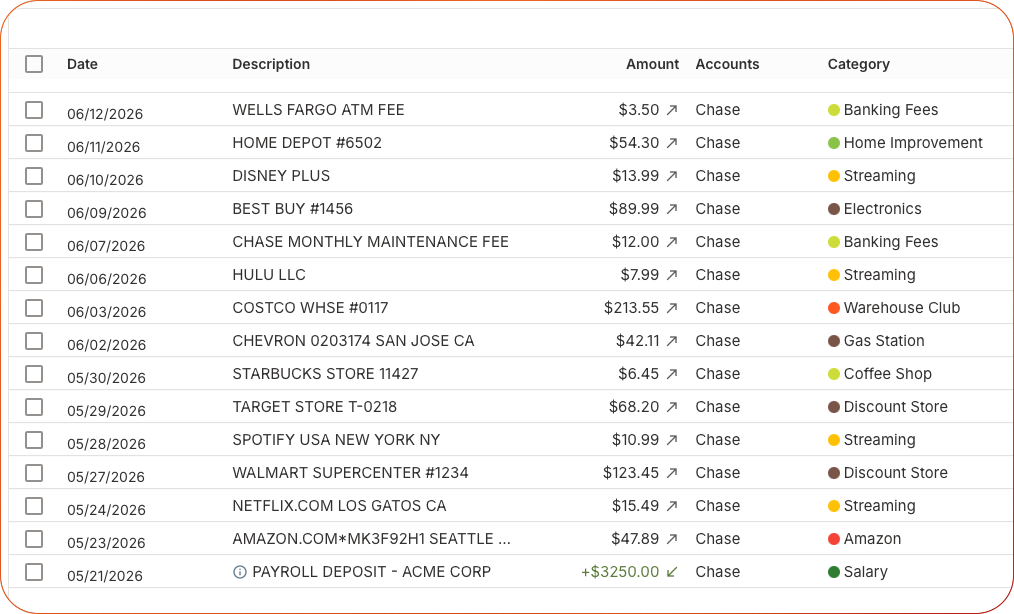The width and height of the screenshot is (1014, 614).
Task: Tick the WALMART SUPERCENTER #1234 row checkbox
Action: pos(34,473)
